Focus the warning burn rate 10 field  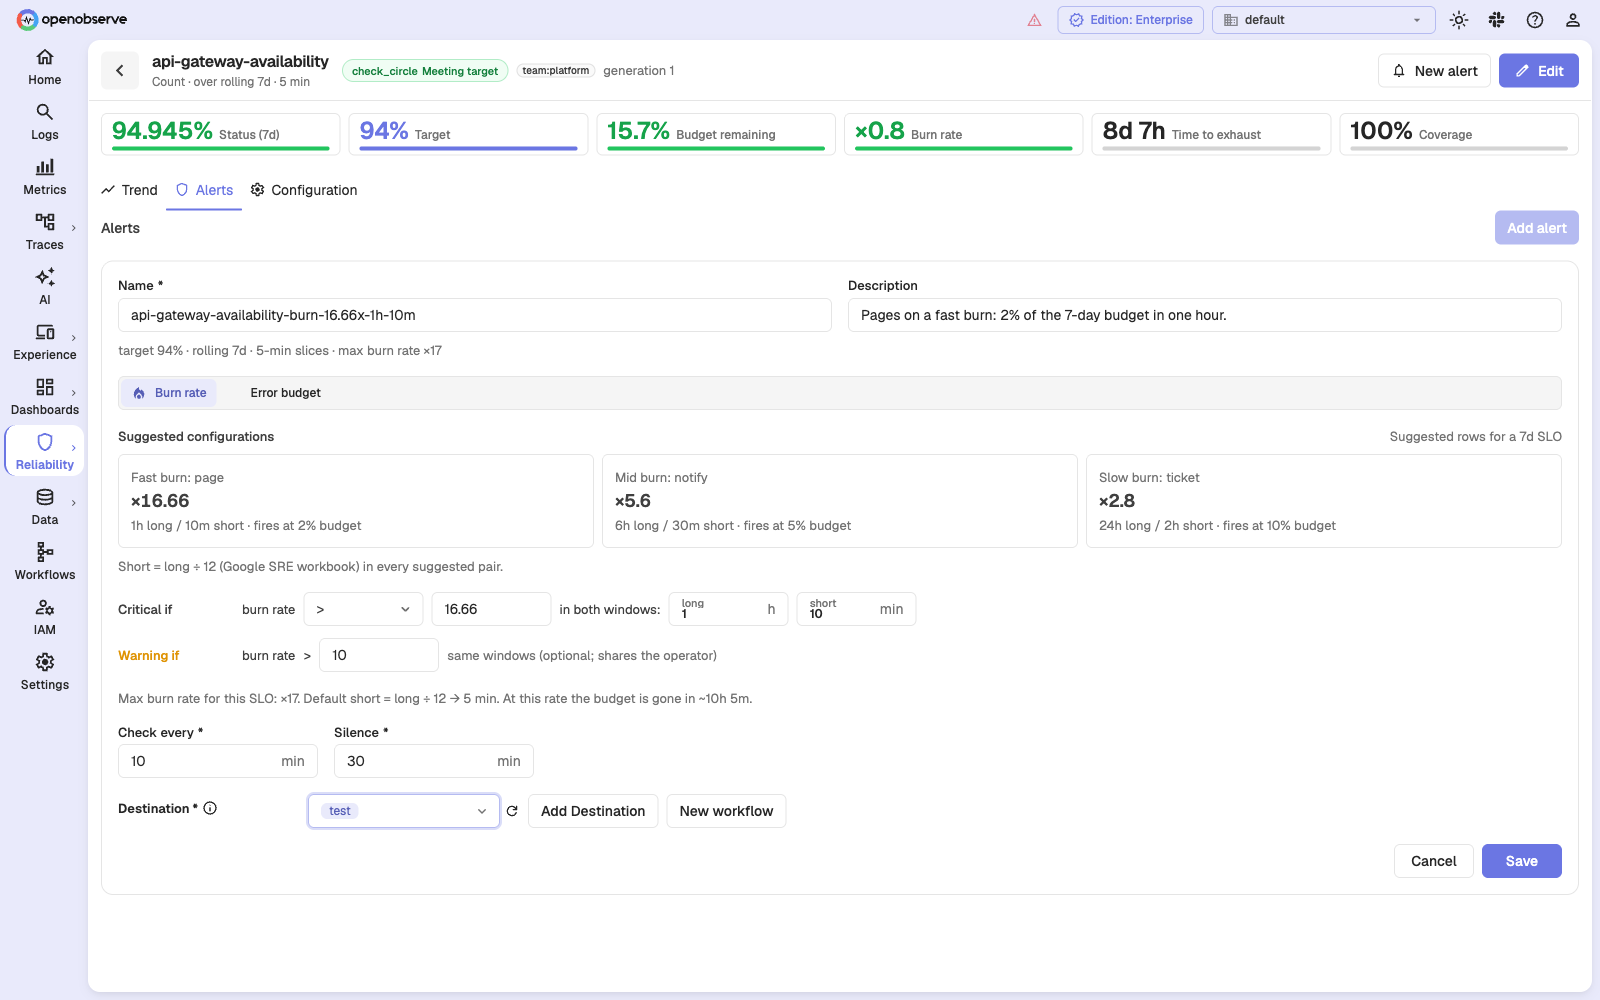[379, 655]
